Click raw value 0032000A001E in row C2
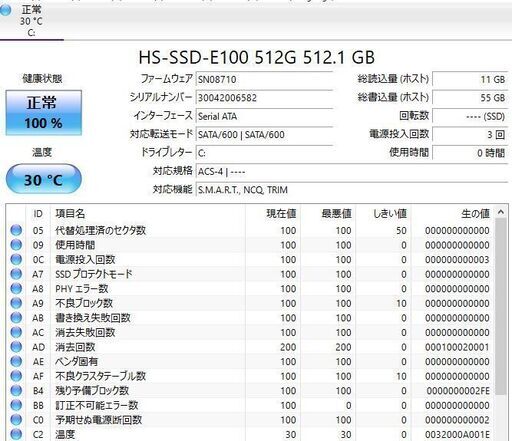 (457, 434)
